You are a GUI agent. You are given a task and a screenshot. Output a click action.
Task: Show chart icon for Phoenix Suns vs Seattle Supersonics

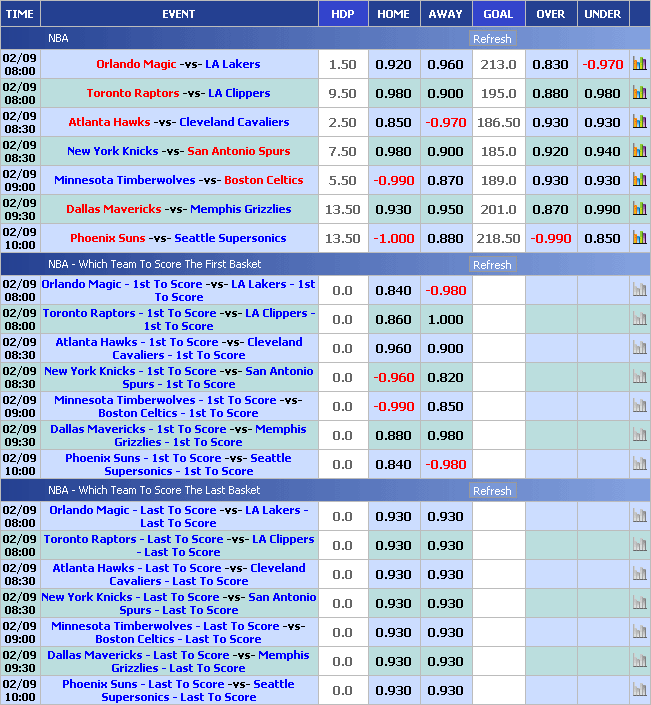639,238
